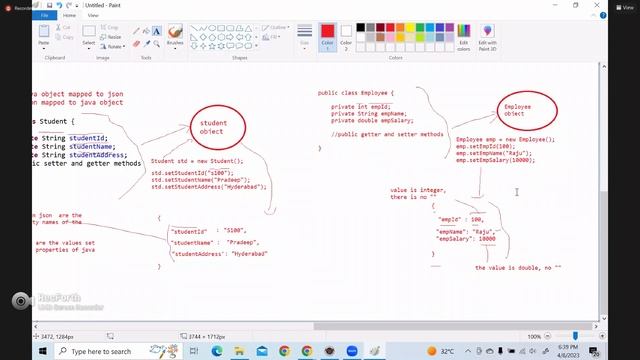Open Edit colors dialog
Viewport: 640px width, 360px height.
464,38
